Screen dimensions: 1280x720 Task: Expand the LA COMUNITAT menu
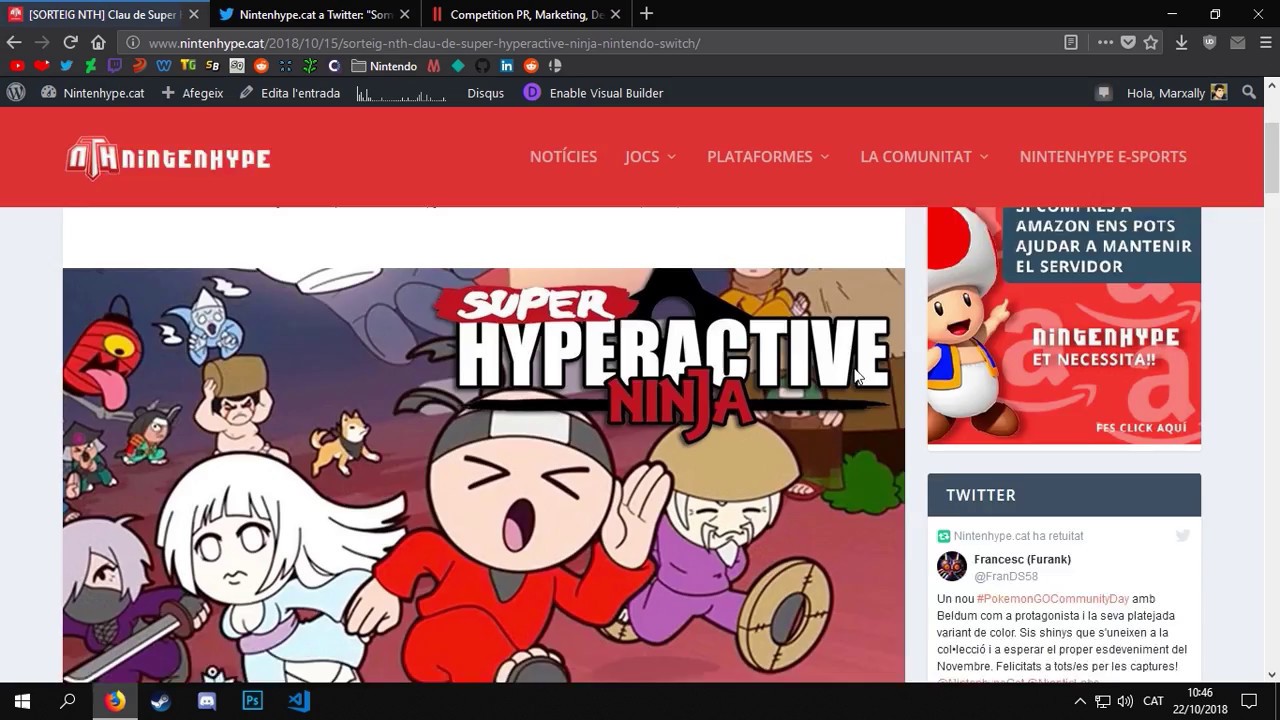point(924,156)
